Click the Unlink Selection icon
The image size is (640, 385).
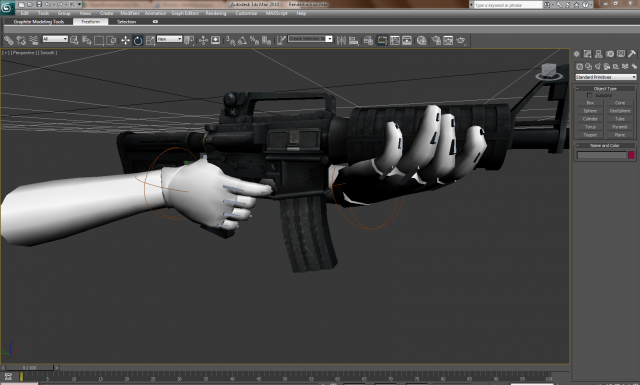click(x=21, y=40)
